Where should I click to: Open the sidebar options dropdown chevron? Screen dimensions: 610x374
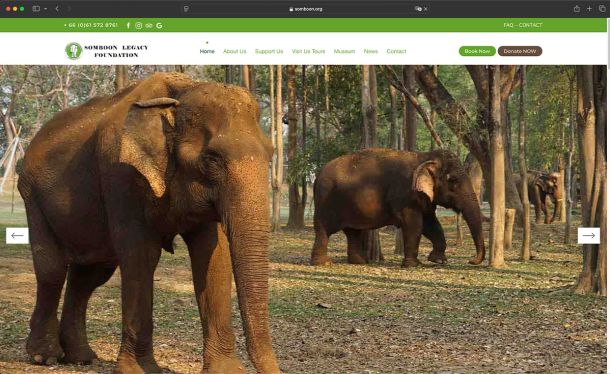46,9
